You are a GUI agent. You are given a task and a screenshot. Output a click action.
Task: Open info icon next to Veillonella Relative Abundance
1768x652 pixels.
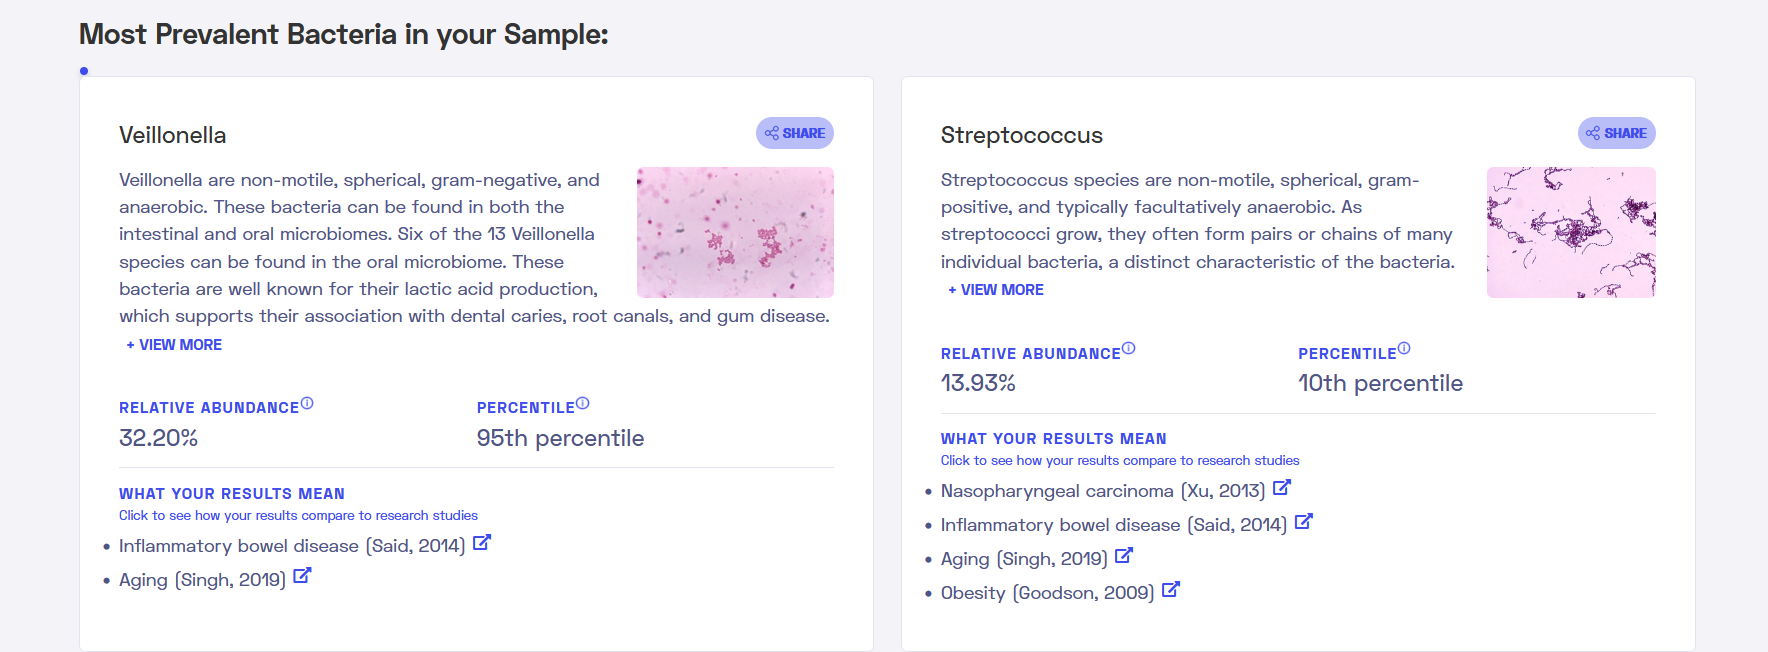307,403
